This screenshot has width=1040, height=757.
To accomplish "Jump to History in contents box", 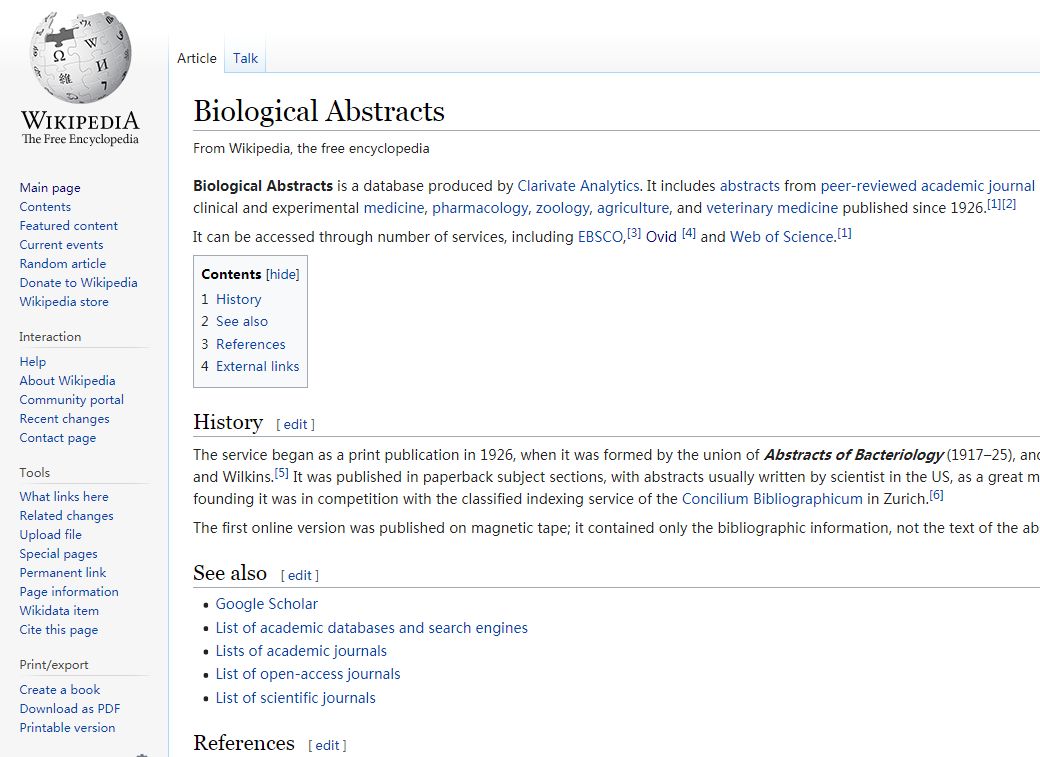I will tap(238, 299).
